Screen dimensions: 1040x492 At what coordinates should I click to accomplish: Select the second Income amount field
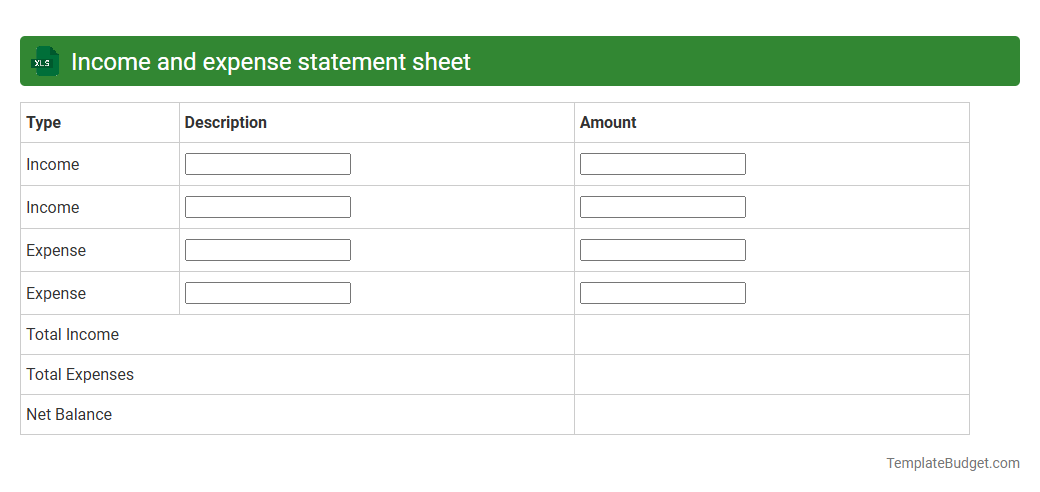click(x=663, y=207)
